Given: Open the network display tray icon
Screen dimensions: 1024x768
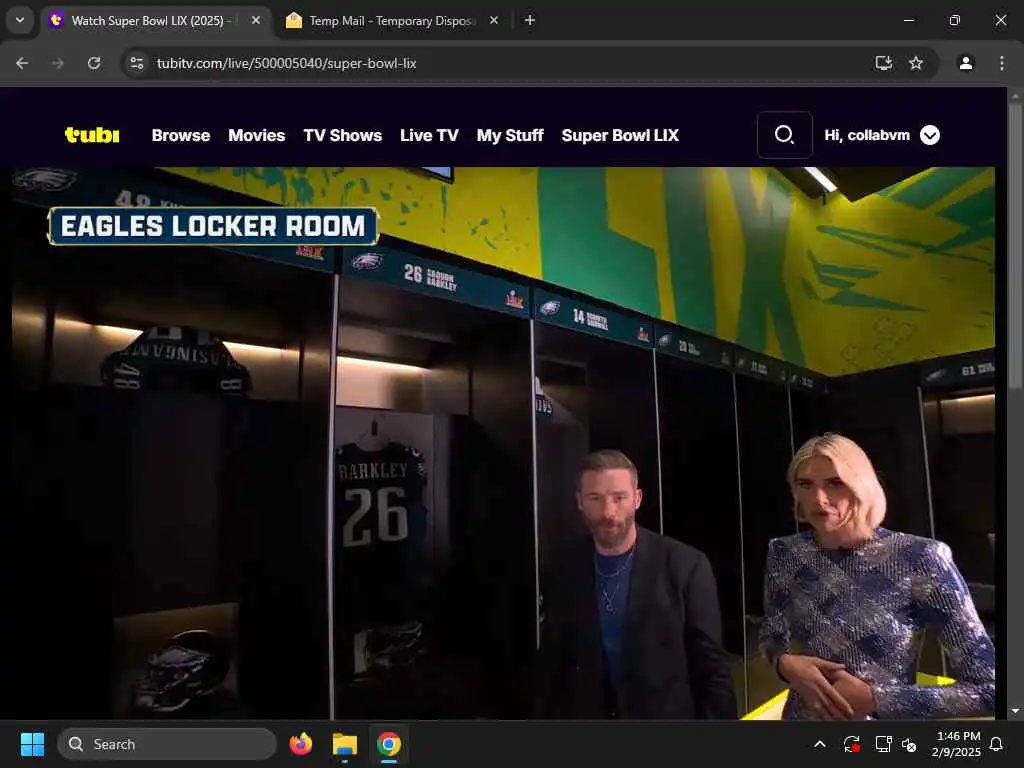Looking at the screenshot, I should (x=883, y=744).
